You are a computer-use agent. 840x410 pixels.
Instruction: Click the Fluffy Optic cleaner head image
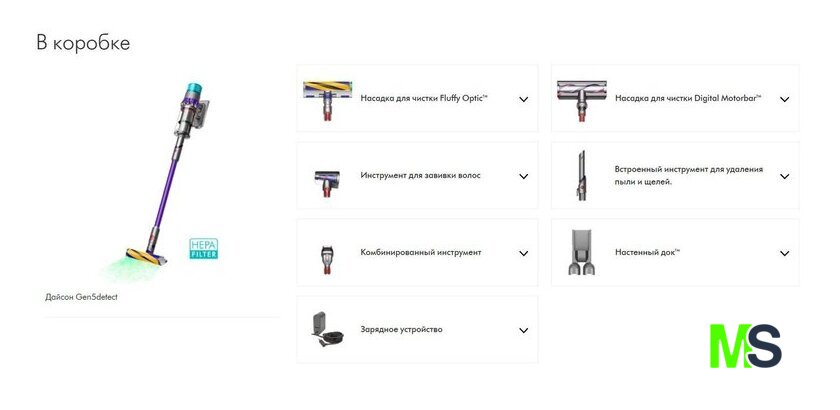click(327, 100)
